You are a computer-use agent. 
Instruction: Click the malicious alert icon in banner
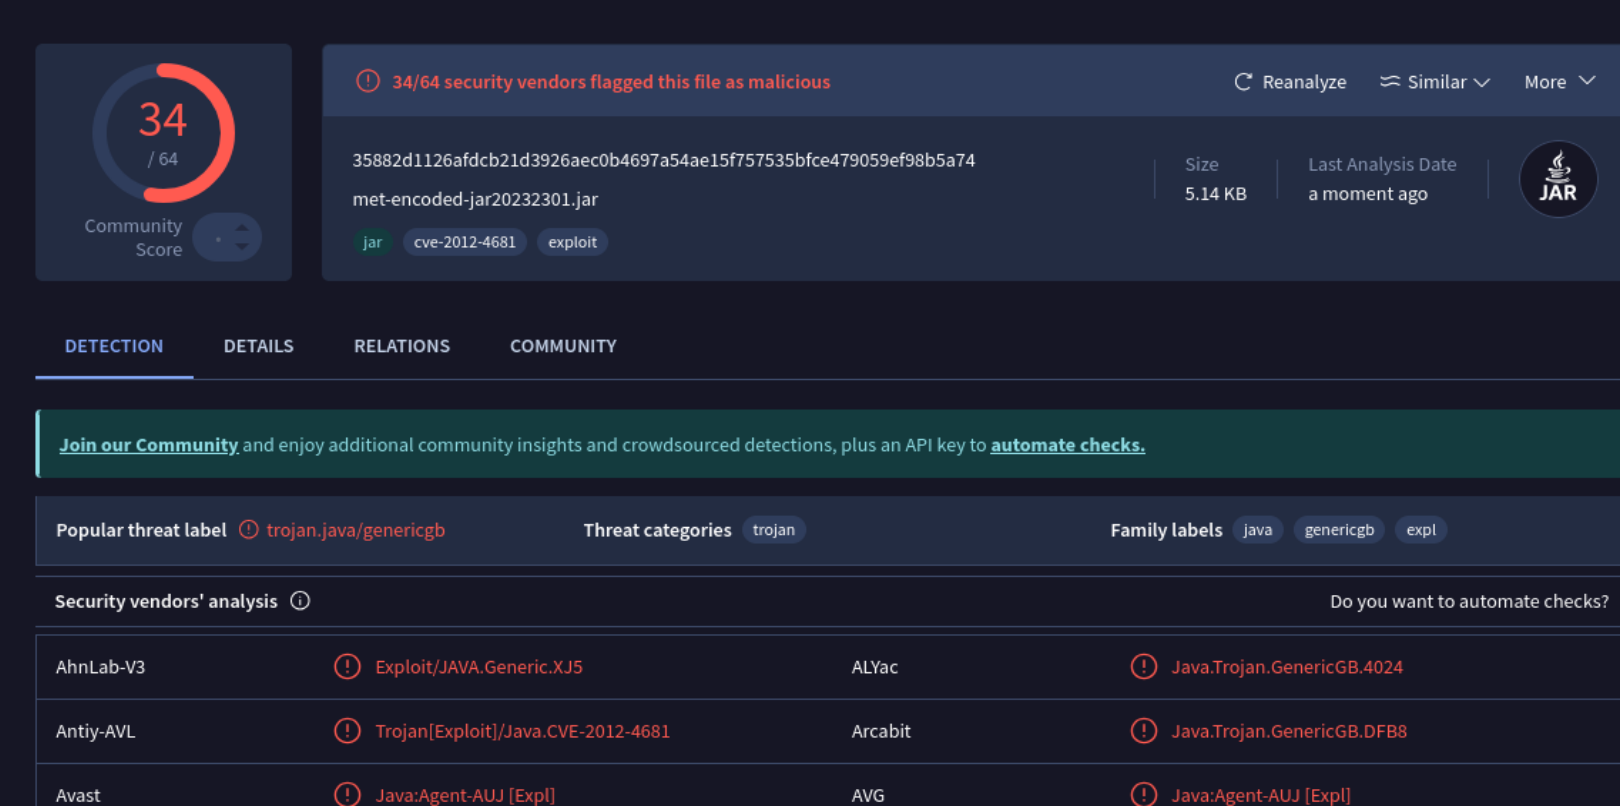pos(368,81)
